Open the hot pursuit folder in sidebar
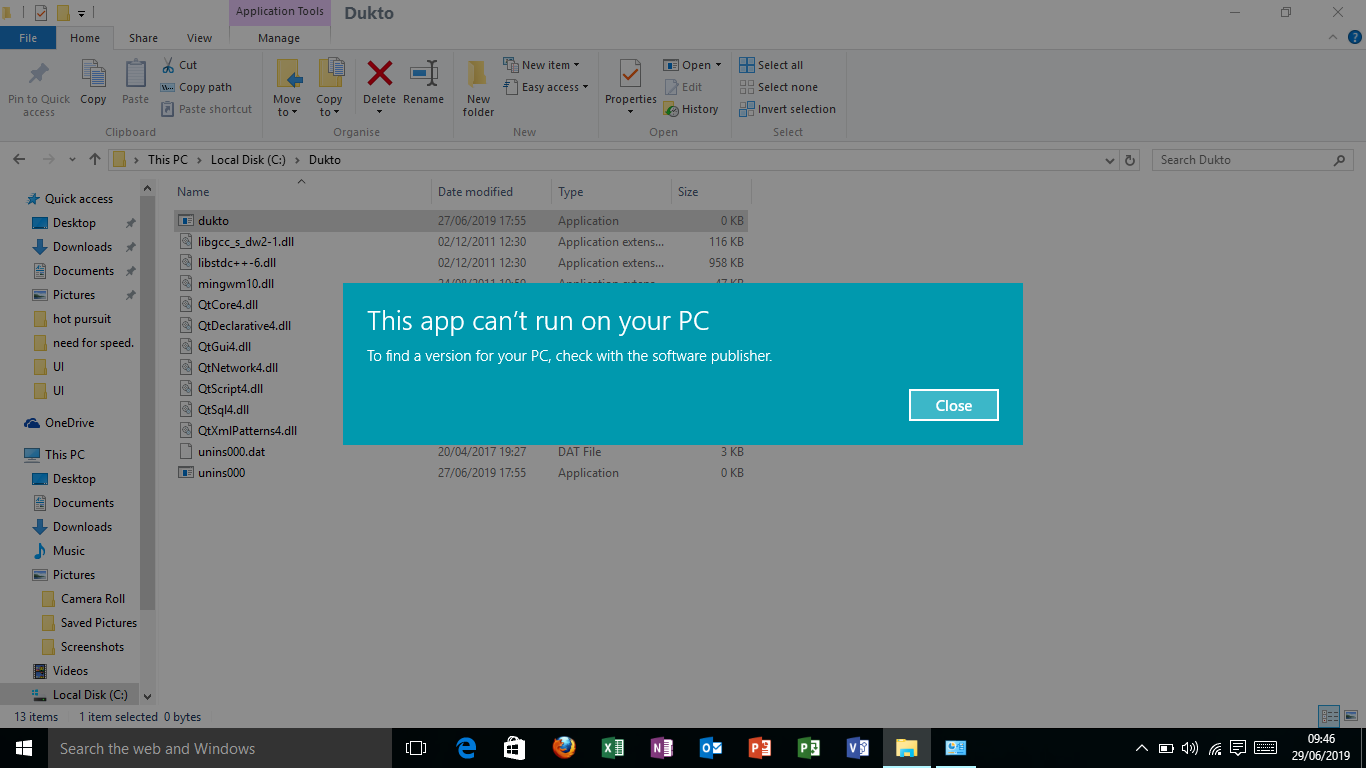This screenshot has width=1366, height=768. (x=82, y=319)
